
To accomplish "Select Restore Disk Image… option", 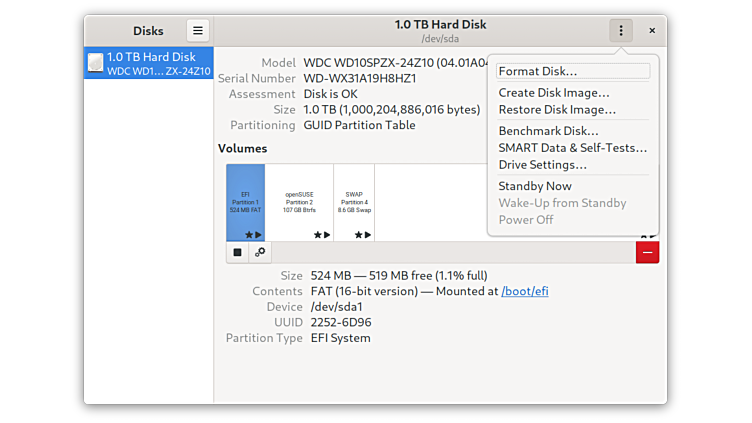I will coord(557,109).
